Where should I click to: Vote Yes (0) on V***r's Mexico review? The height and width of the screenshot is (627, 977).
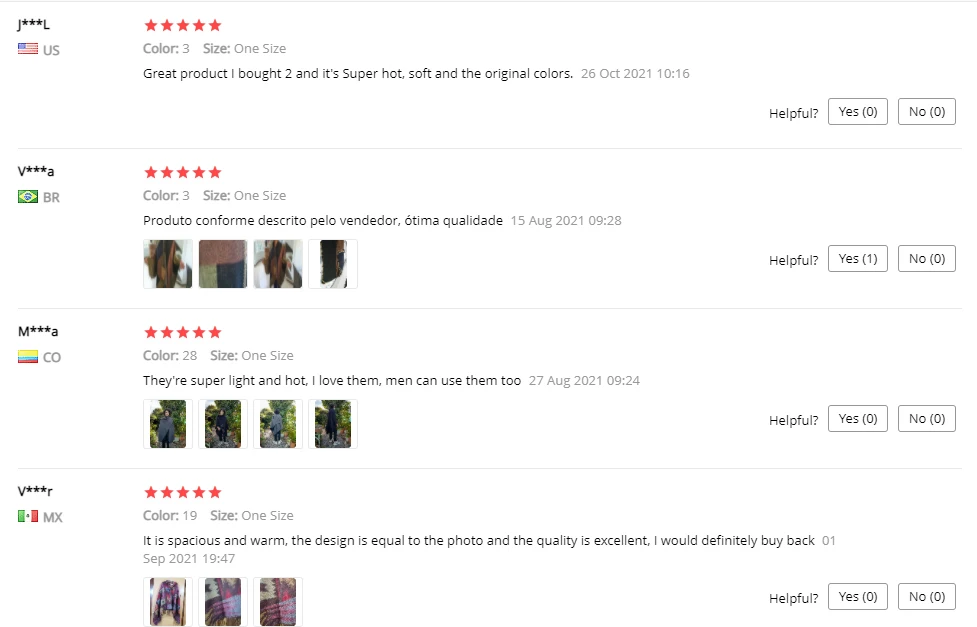[857, 596]
